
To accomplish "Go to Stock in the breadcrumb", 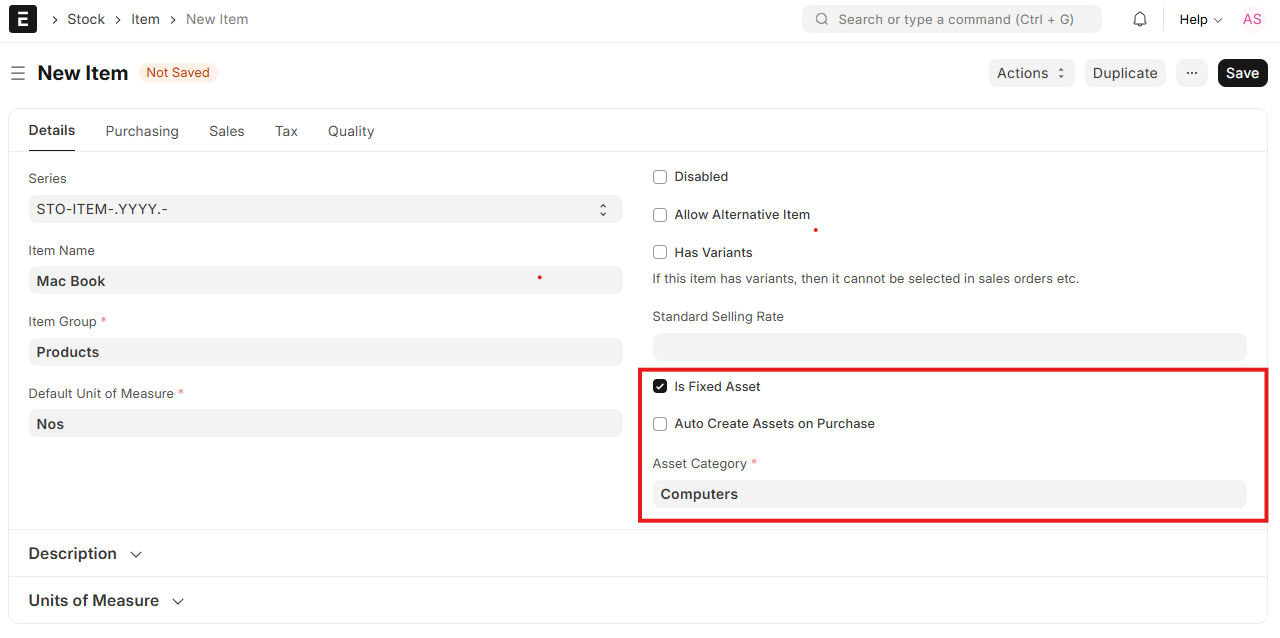I will 86,19.
